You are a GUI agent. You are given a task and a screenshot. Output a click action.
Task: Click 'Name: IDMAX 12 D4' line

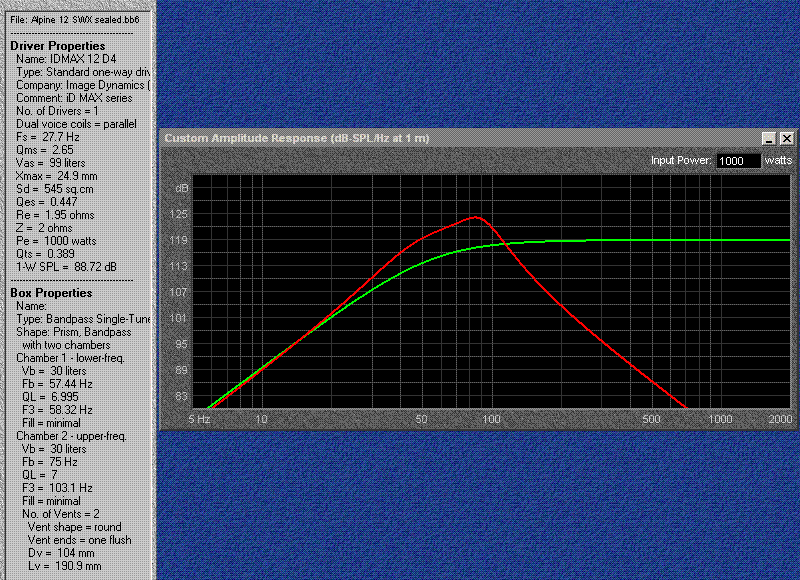click(66, 59)
